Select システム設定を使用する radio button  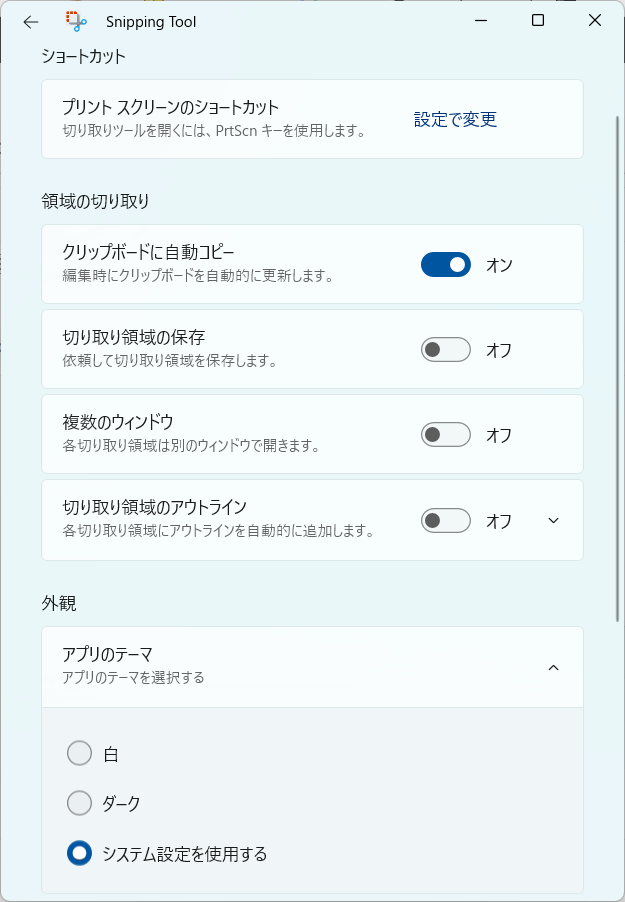[79, 853]
